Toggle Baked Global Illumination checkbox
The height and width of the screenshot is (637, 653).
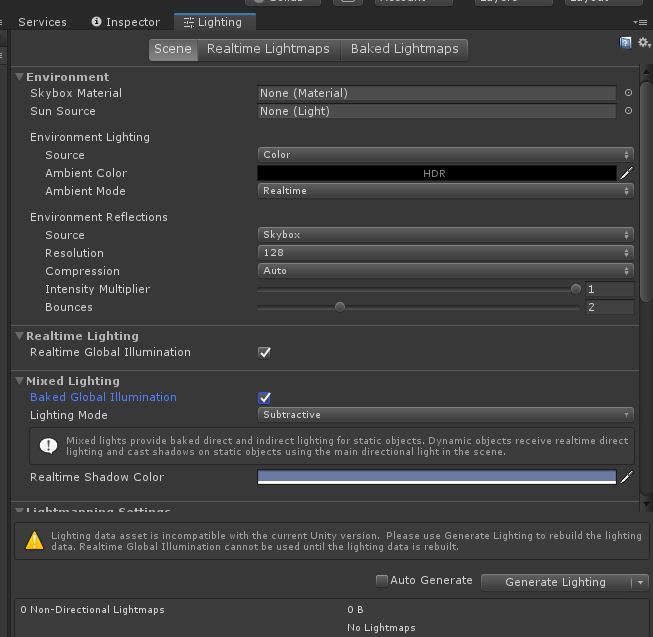click(264, 398)
